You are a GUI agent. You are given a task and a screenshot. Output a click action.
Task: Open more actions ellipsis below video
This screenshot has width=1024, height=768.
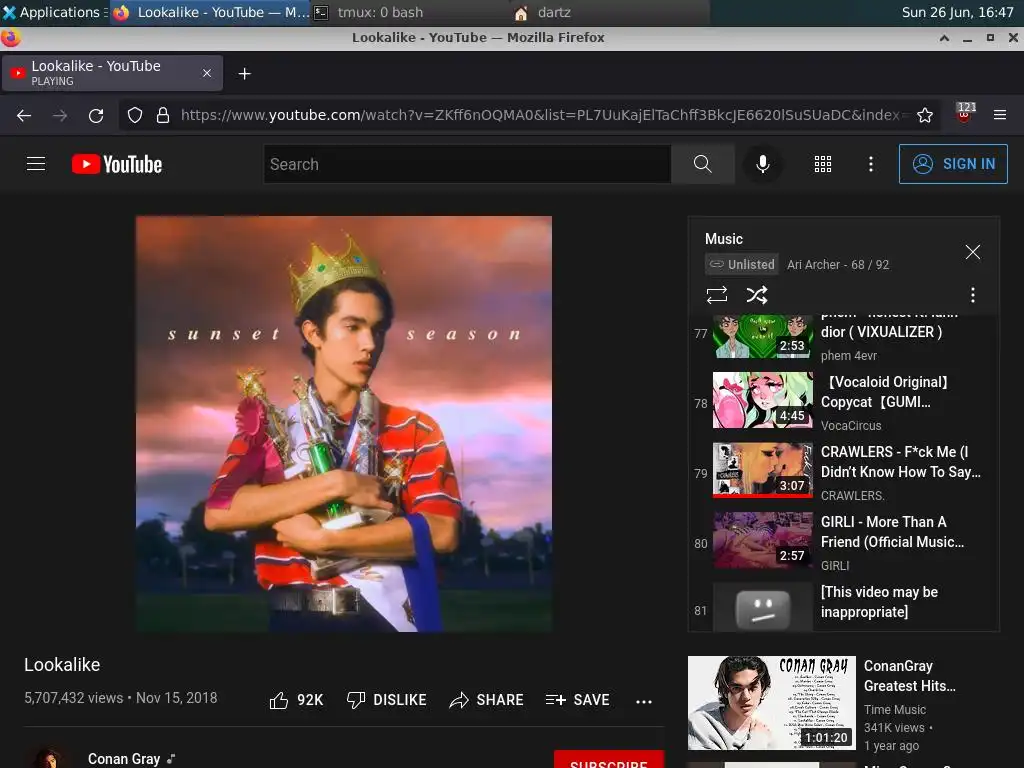(x=644, y=701)
